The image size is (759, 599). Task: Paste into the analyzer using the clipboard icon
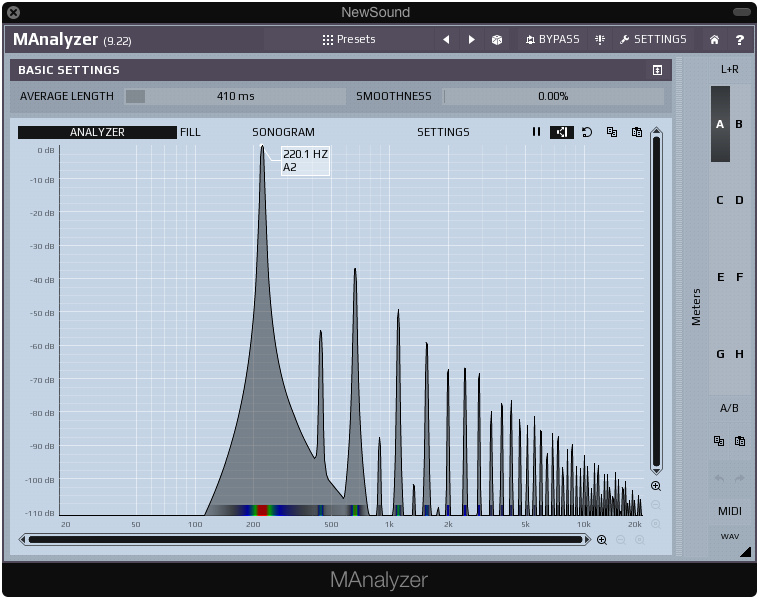[x=637, y=132]
